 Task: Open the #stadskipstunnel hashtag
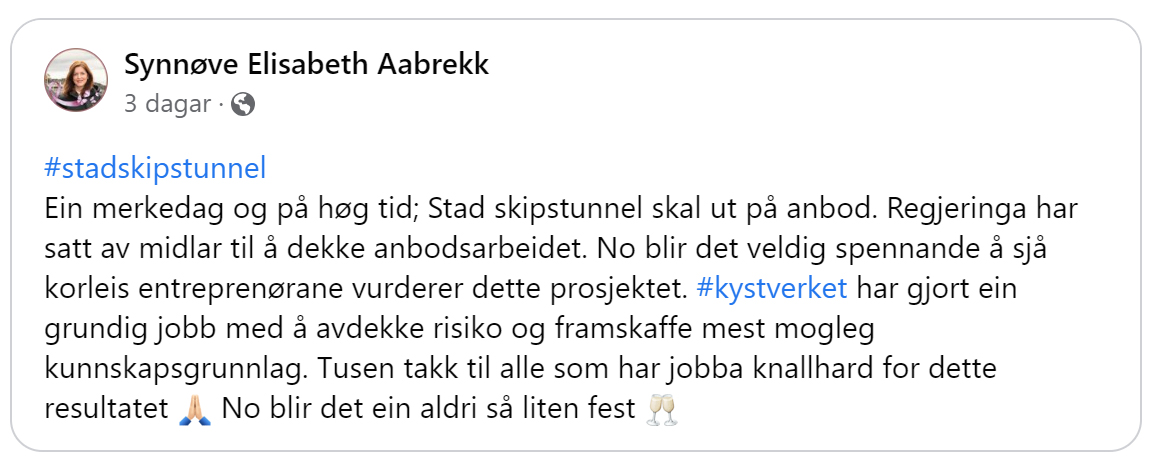[x=155, y=169]
